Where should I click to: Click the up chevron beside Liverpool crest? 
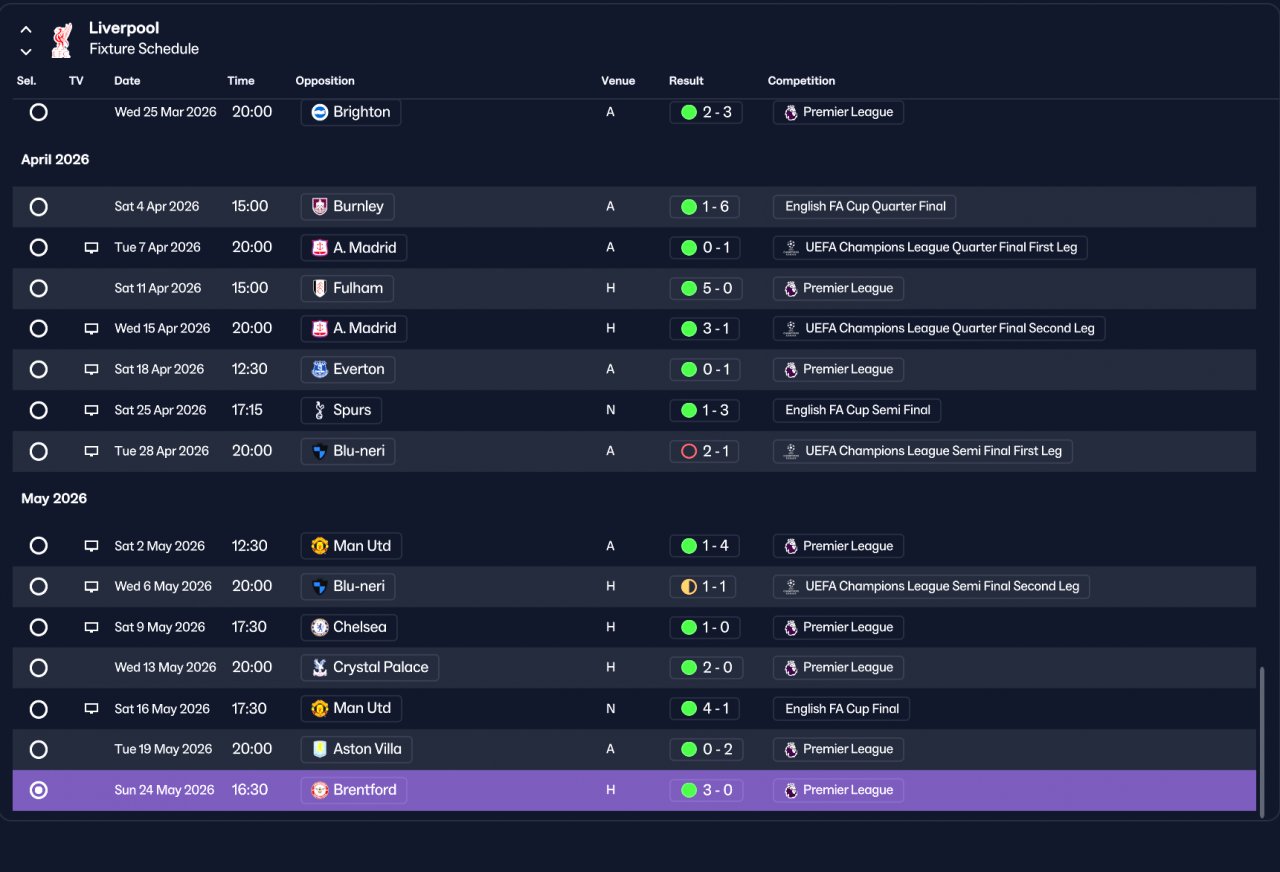[x=26, y=30]
